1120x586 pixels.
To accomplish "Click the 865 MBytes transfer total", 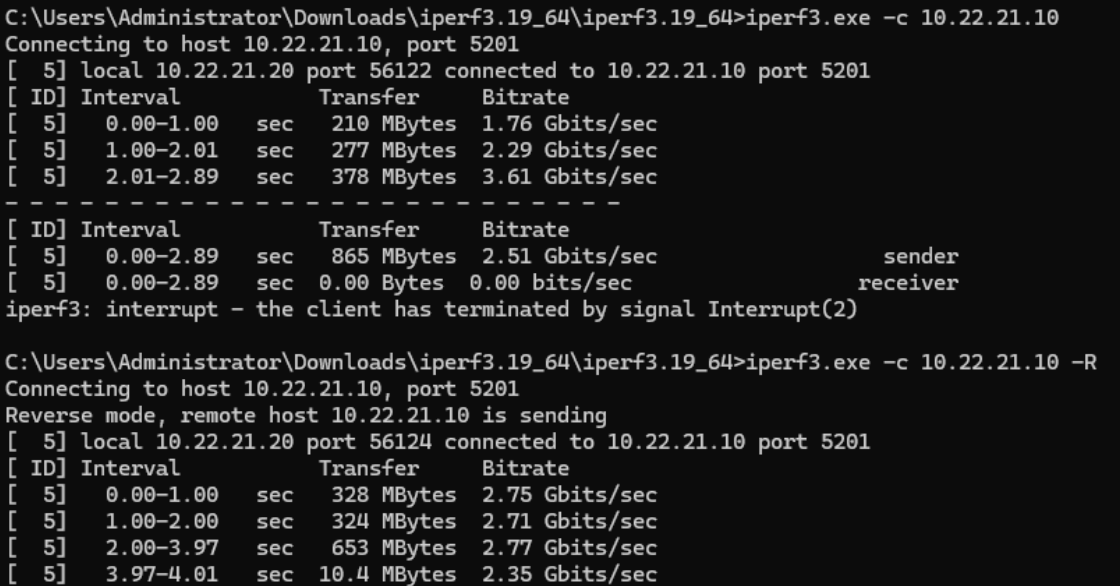I will 393,257.
